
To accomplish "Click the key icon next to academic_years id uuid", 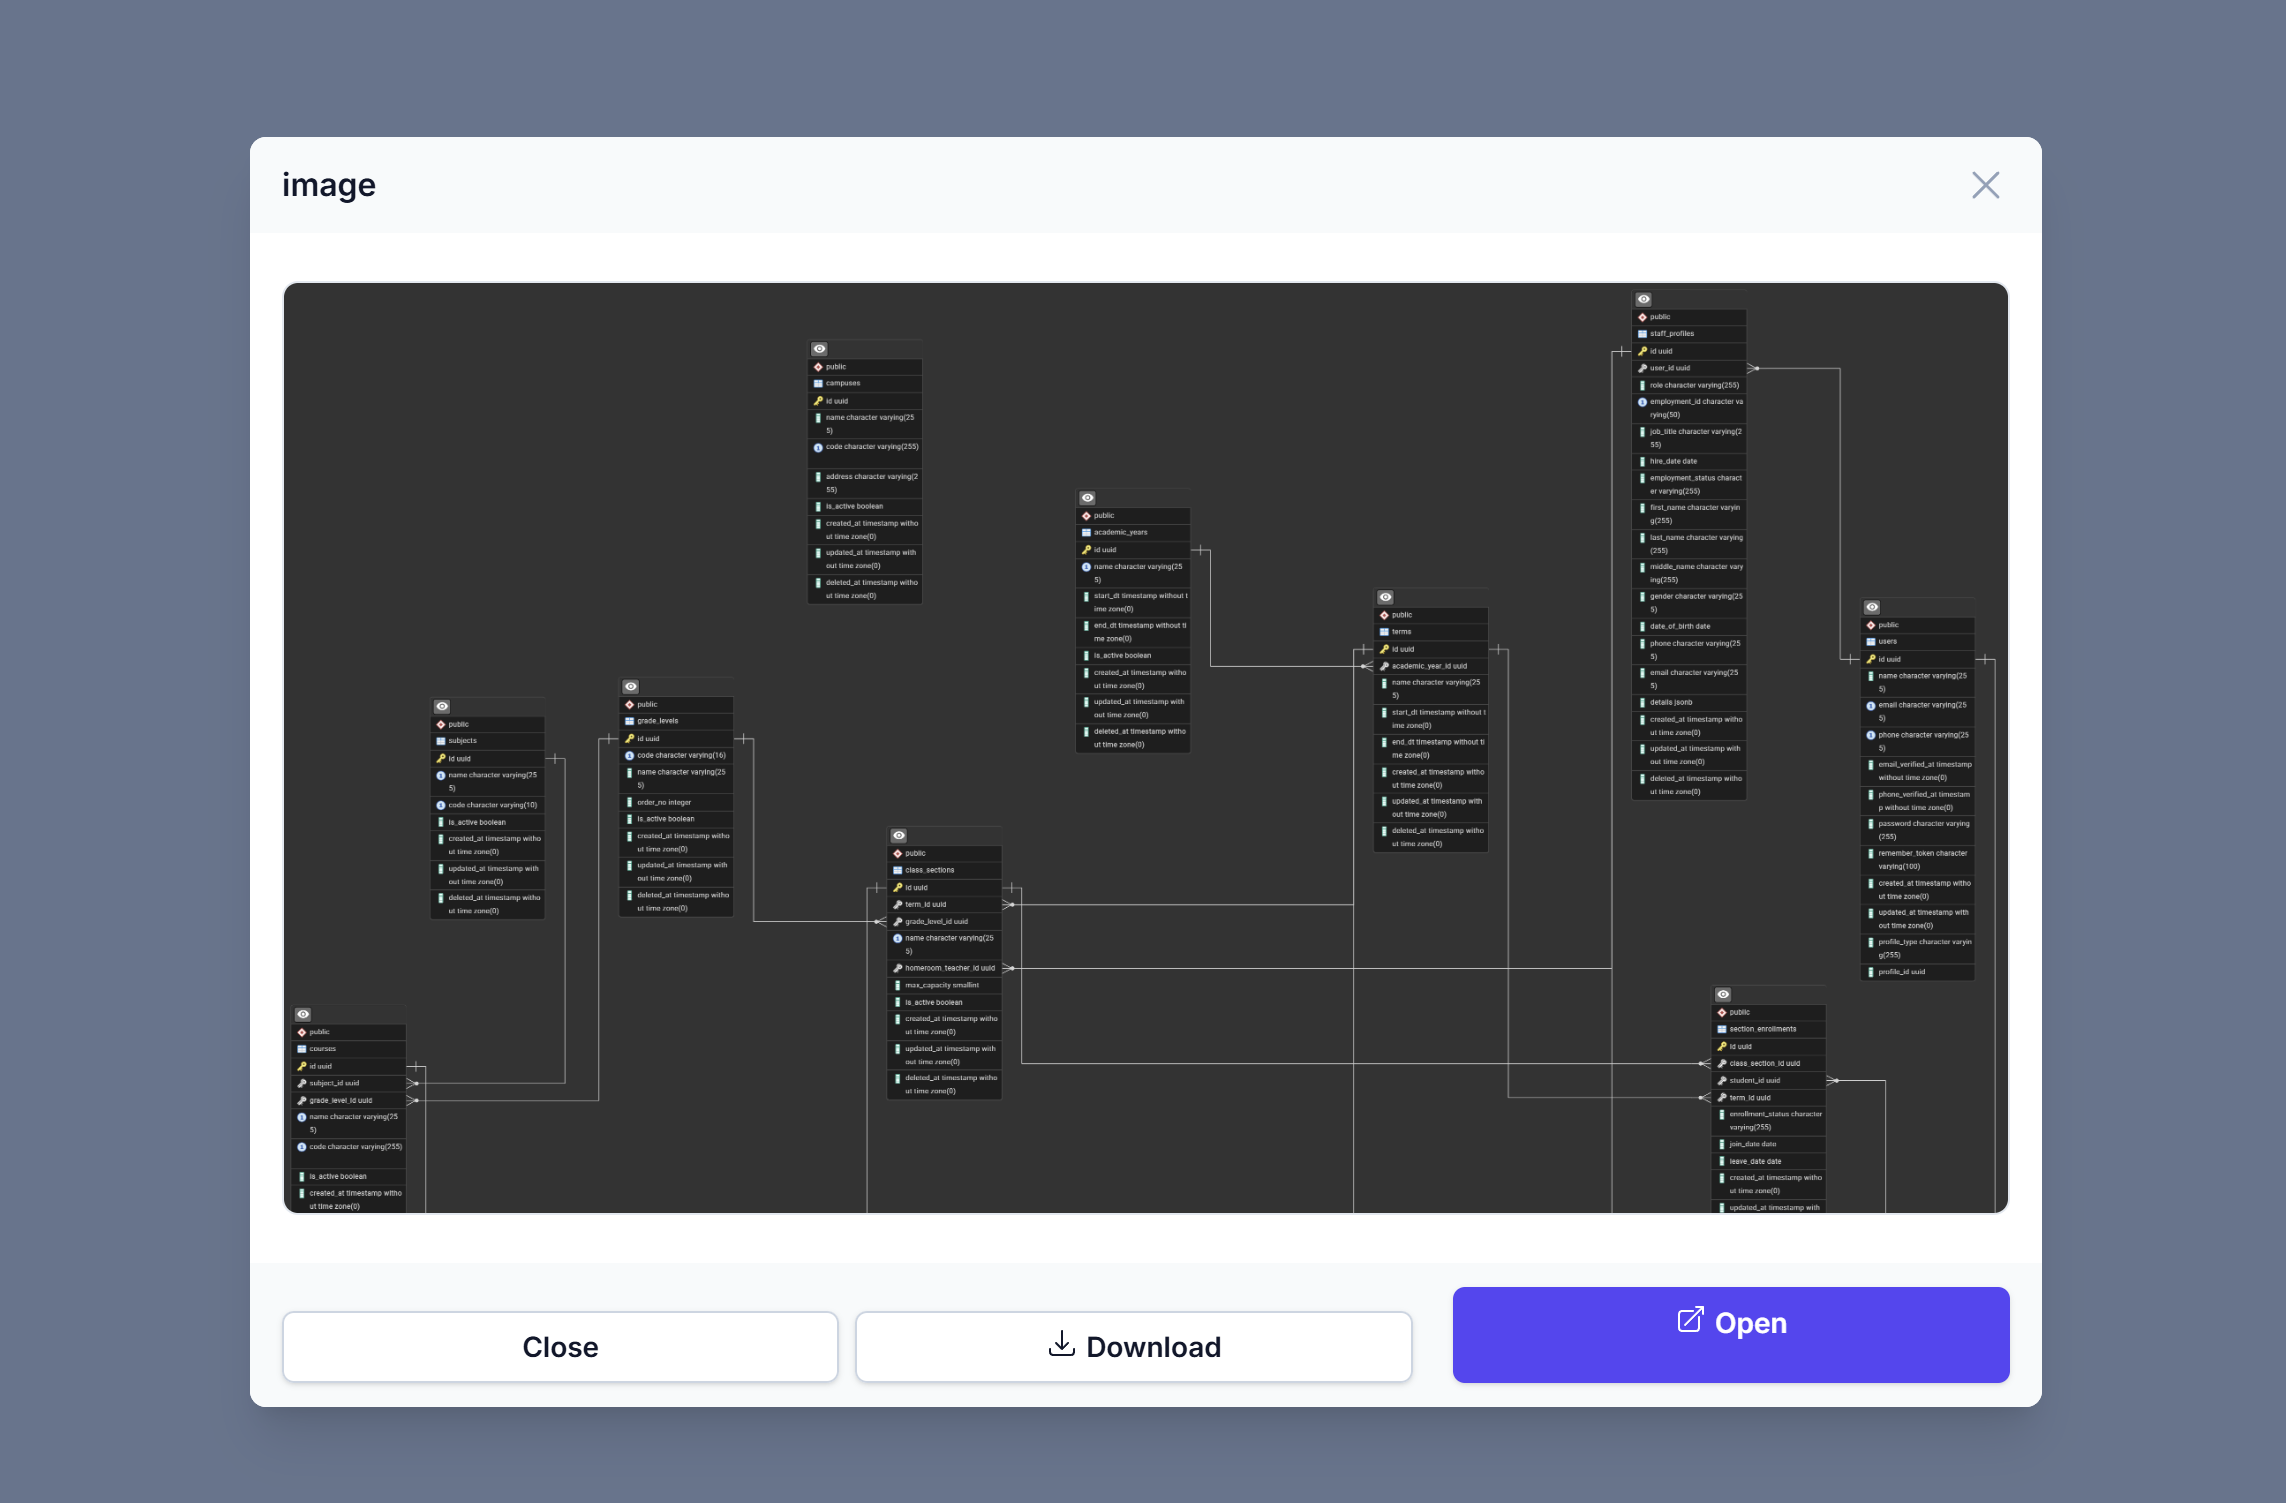I will [1084, 549].
